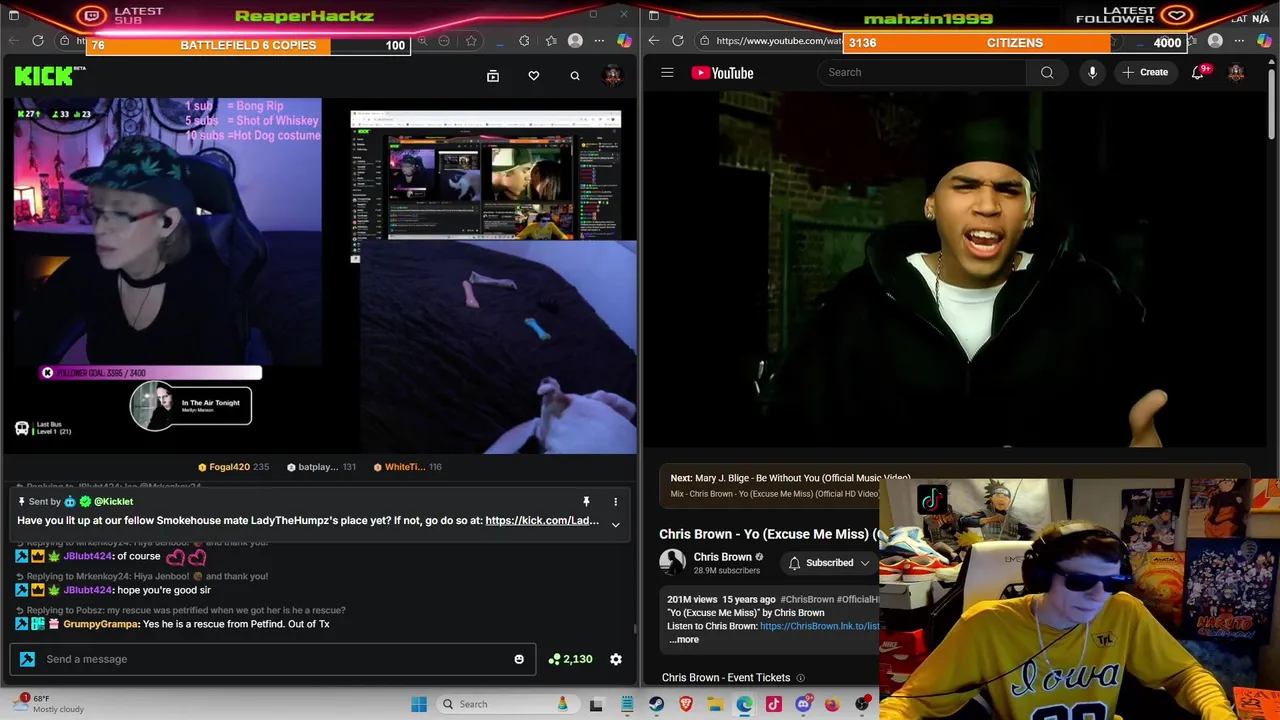Open Windows Start menu
Viewport: 1280px width, 720px height.
tap(419, 704)
